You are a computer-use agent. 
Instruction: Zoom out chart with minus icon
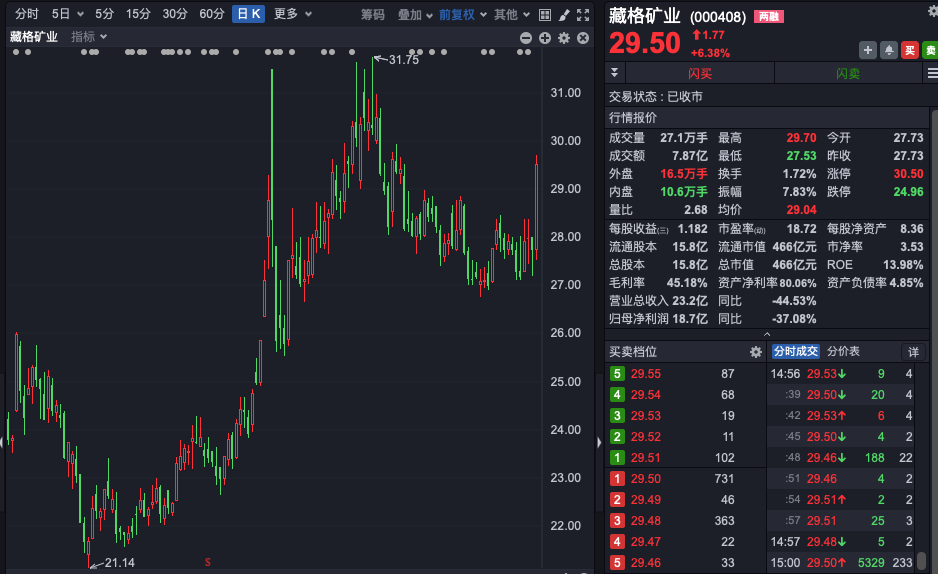click(527, 38)
